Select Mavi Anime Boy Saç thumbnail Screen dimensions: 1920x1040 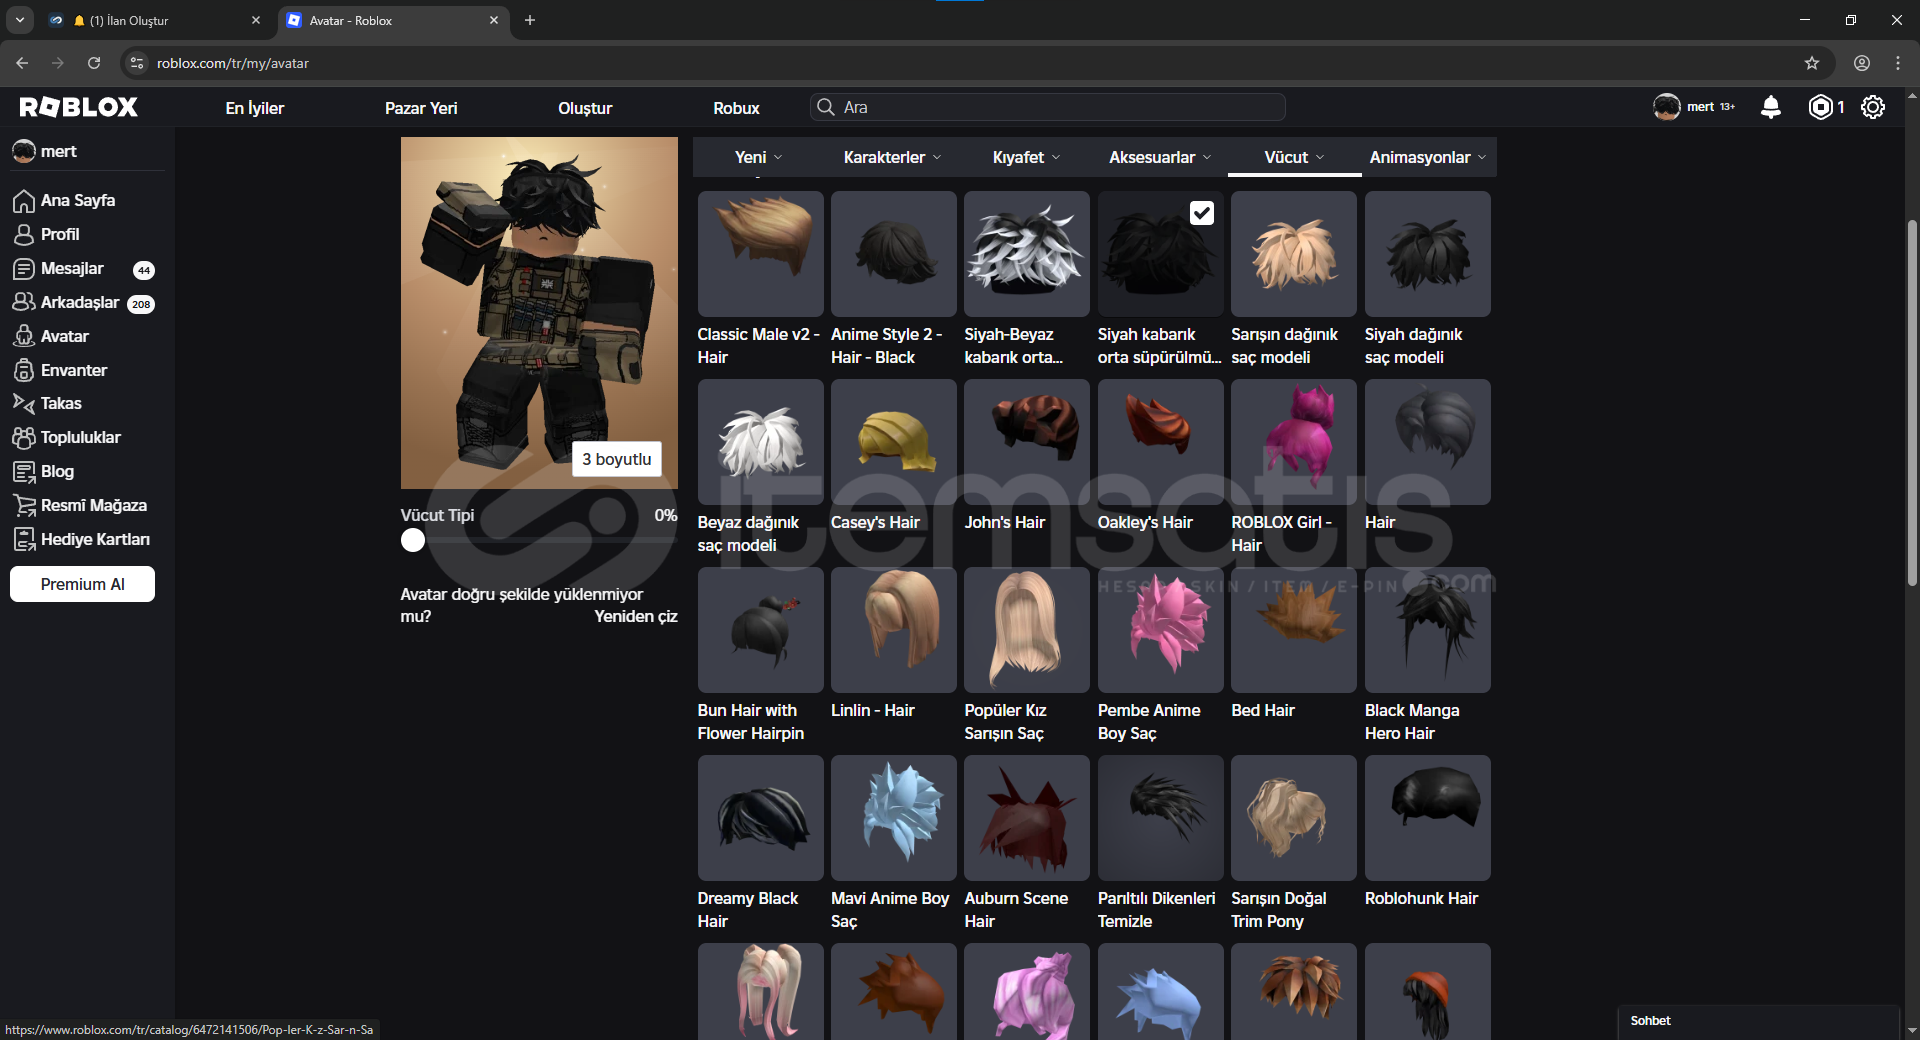point(893,818)
